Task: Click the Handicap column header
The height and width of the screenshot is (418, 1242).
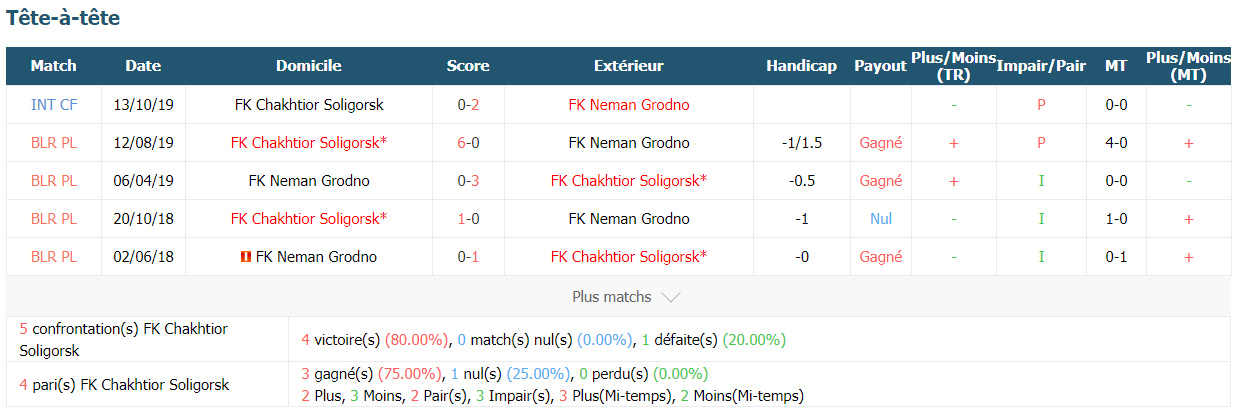Action: tap(801, 66)
